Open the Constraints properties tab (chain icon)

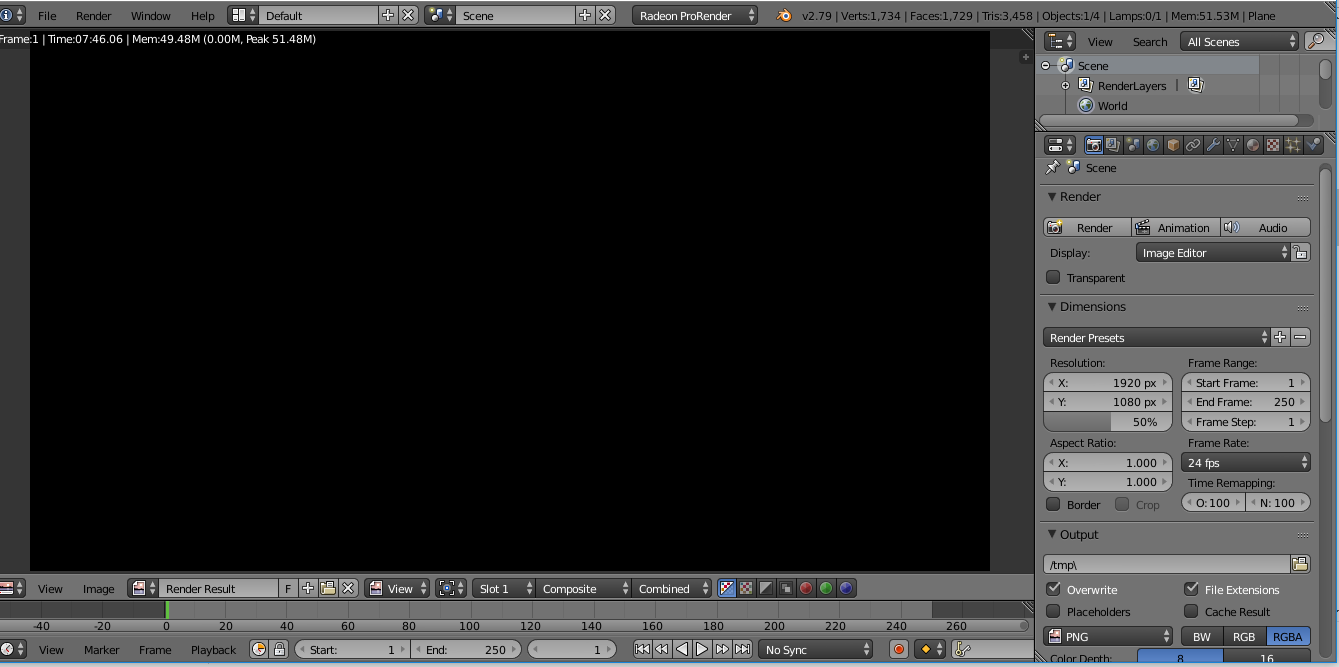tap(1193, 145)
